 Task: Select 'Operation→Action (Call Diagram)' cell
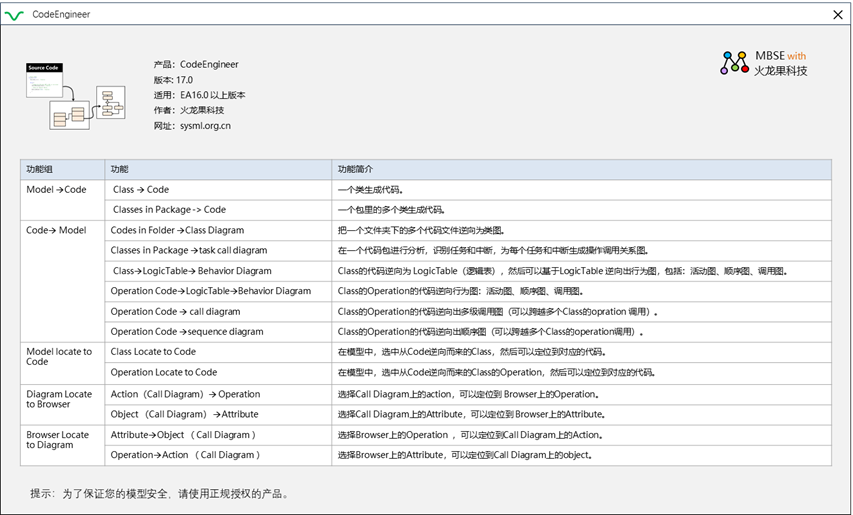pos(218,455)
